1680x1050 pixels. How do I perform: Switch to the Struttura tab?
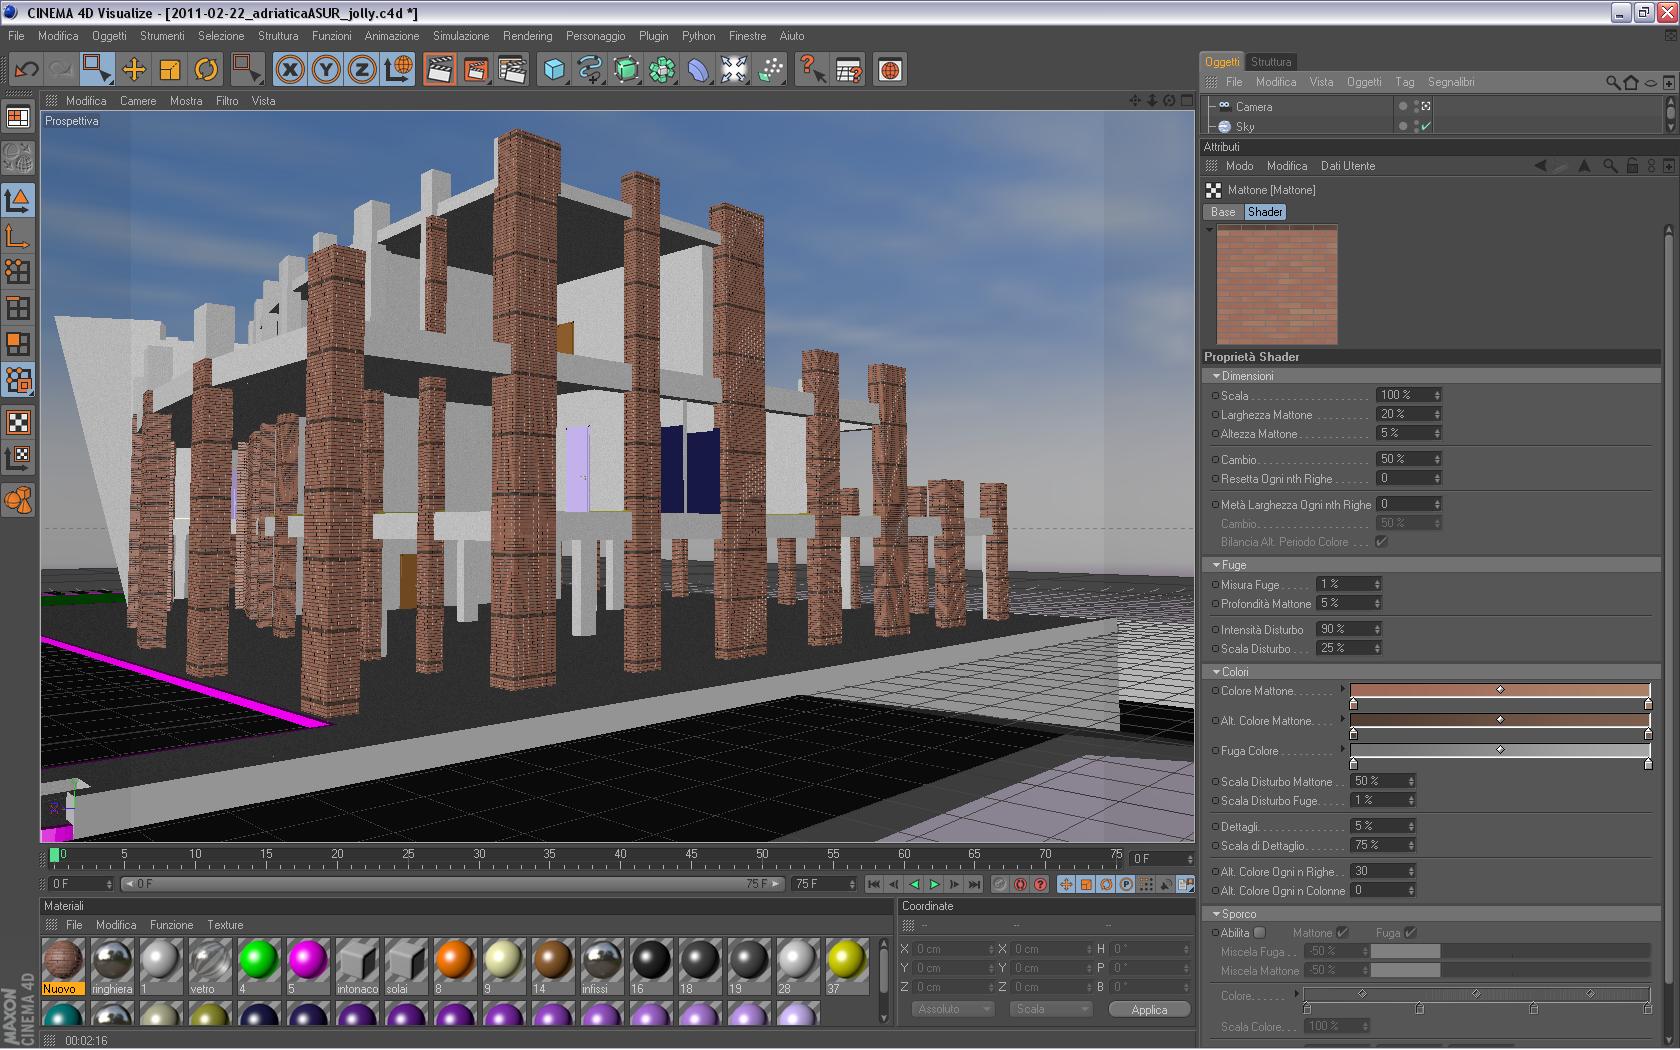(1271, 62)
